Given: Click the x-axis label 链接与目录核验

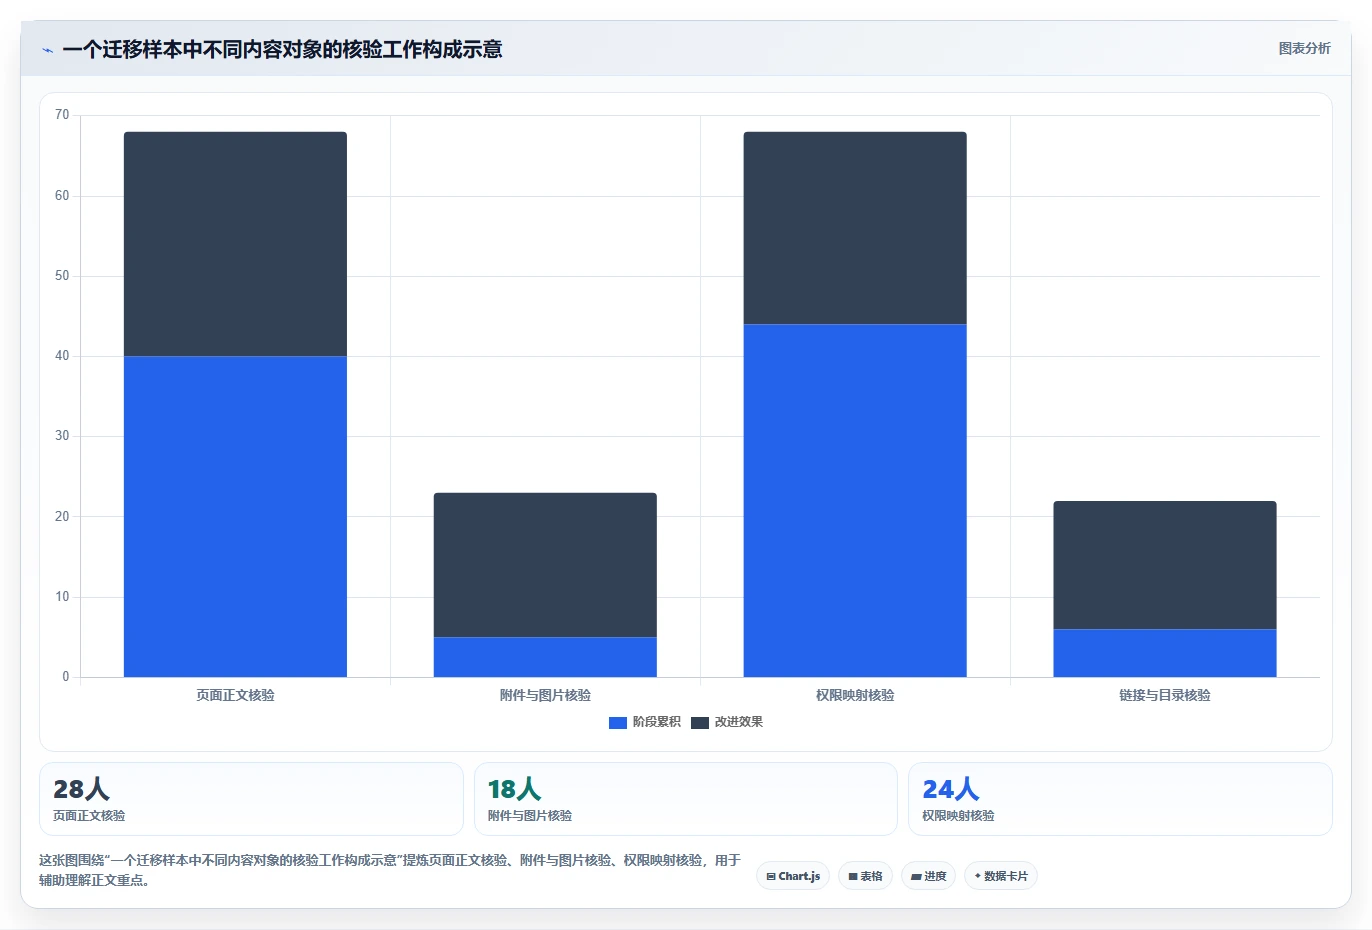Looking at the screenshot, I should (x=1165, y=695).
